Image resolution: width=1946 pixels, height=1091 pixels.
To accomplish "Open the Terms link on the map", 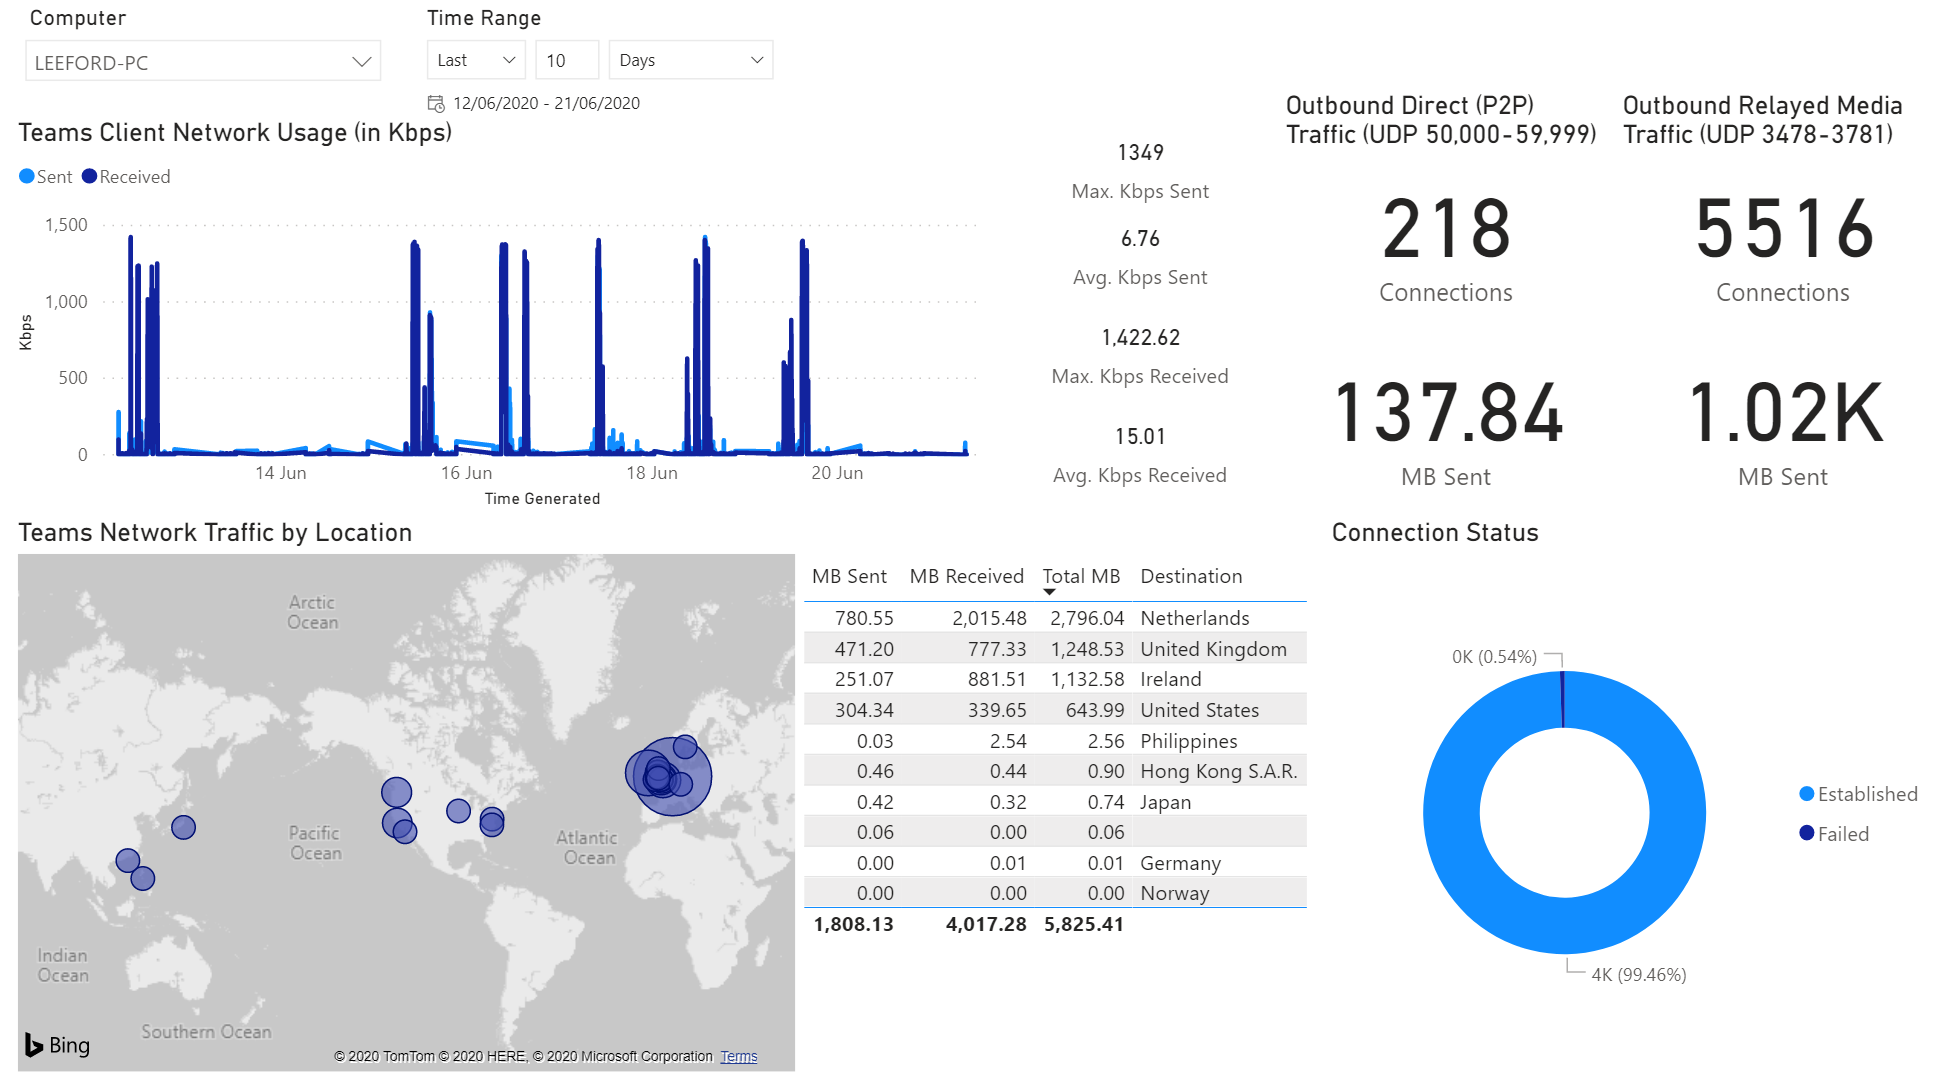I will (739, 1056).
